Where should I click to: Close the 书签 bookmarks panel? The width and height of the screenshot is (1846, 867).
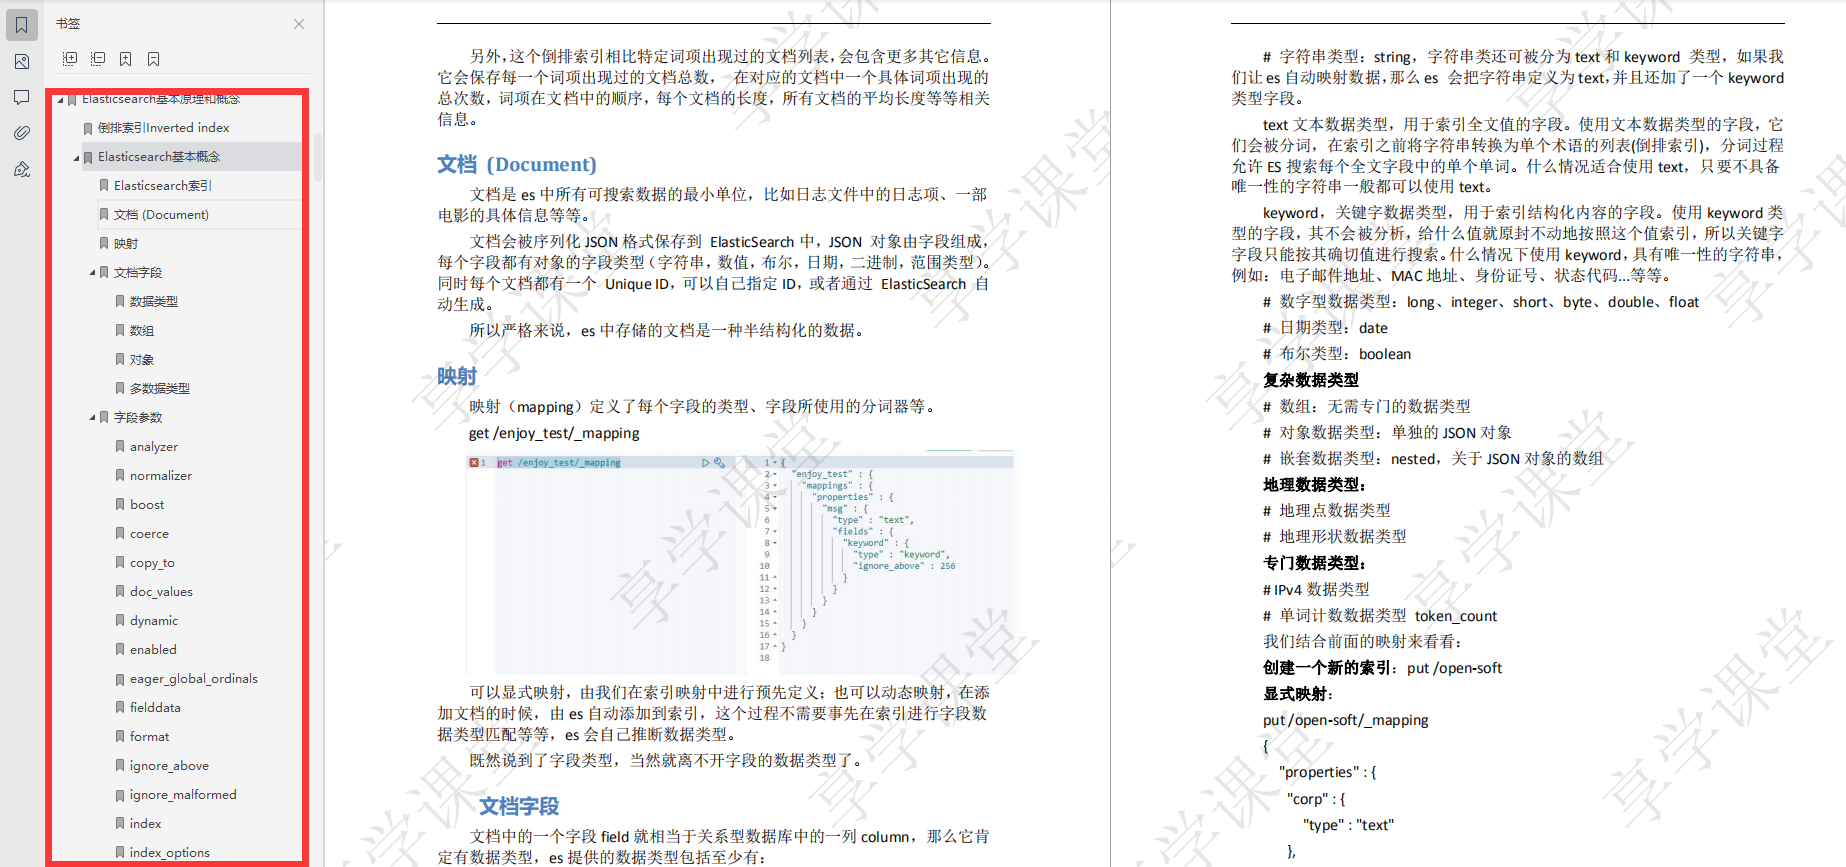coord(299,24)
